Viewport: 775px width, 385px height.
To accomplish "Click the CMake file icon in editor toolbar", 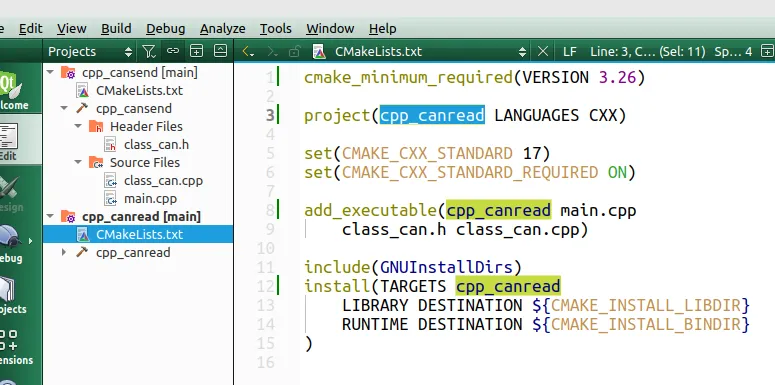I will coord(320,51).
